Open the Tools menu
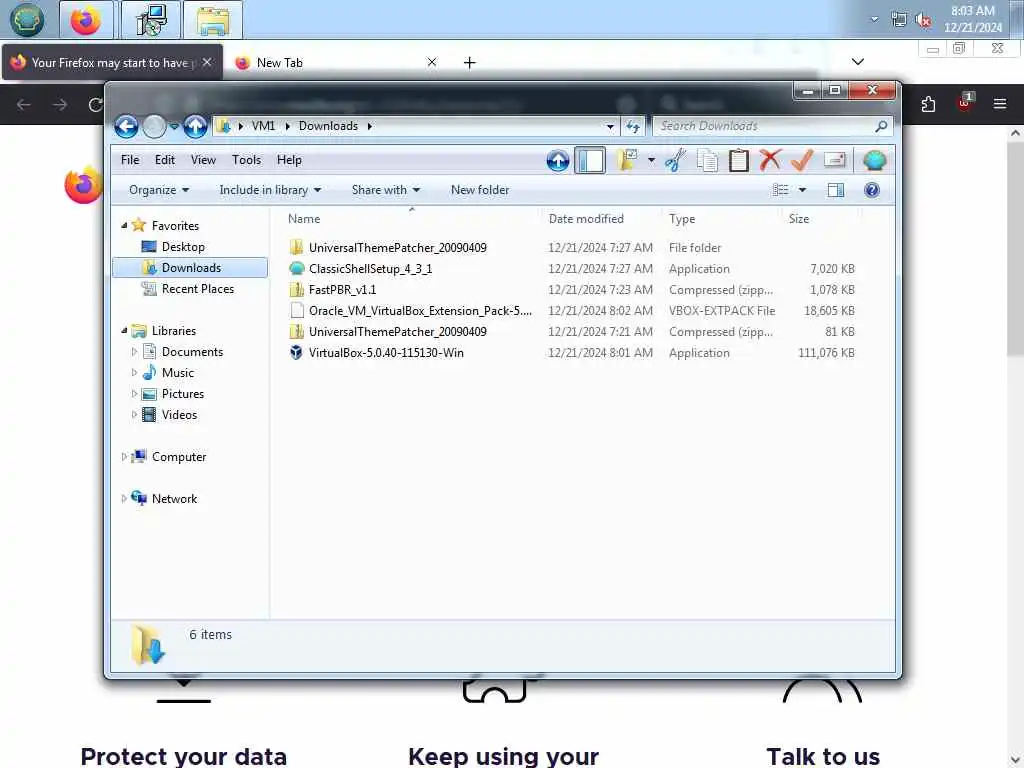1024x768 pixels. tap(246, 160)
